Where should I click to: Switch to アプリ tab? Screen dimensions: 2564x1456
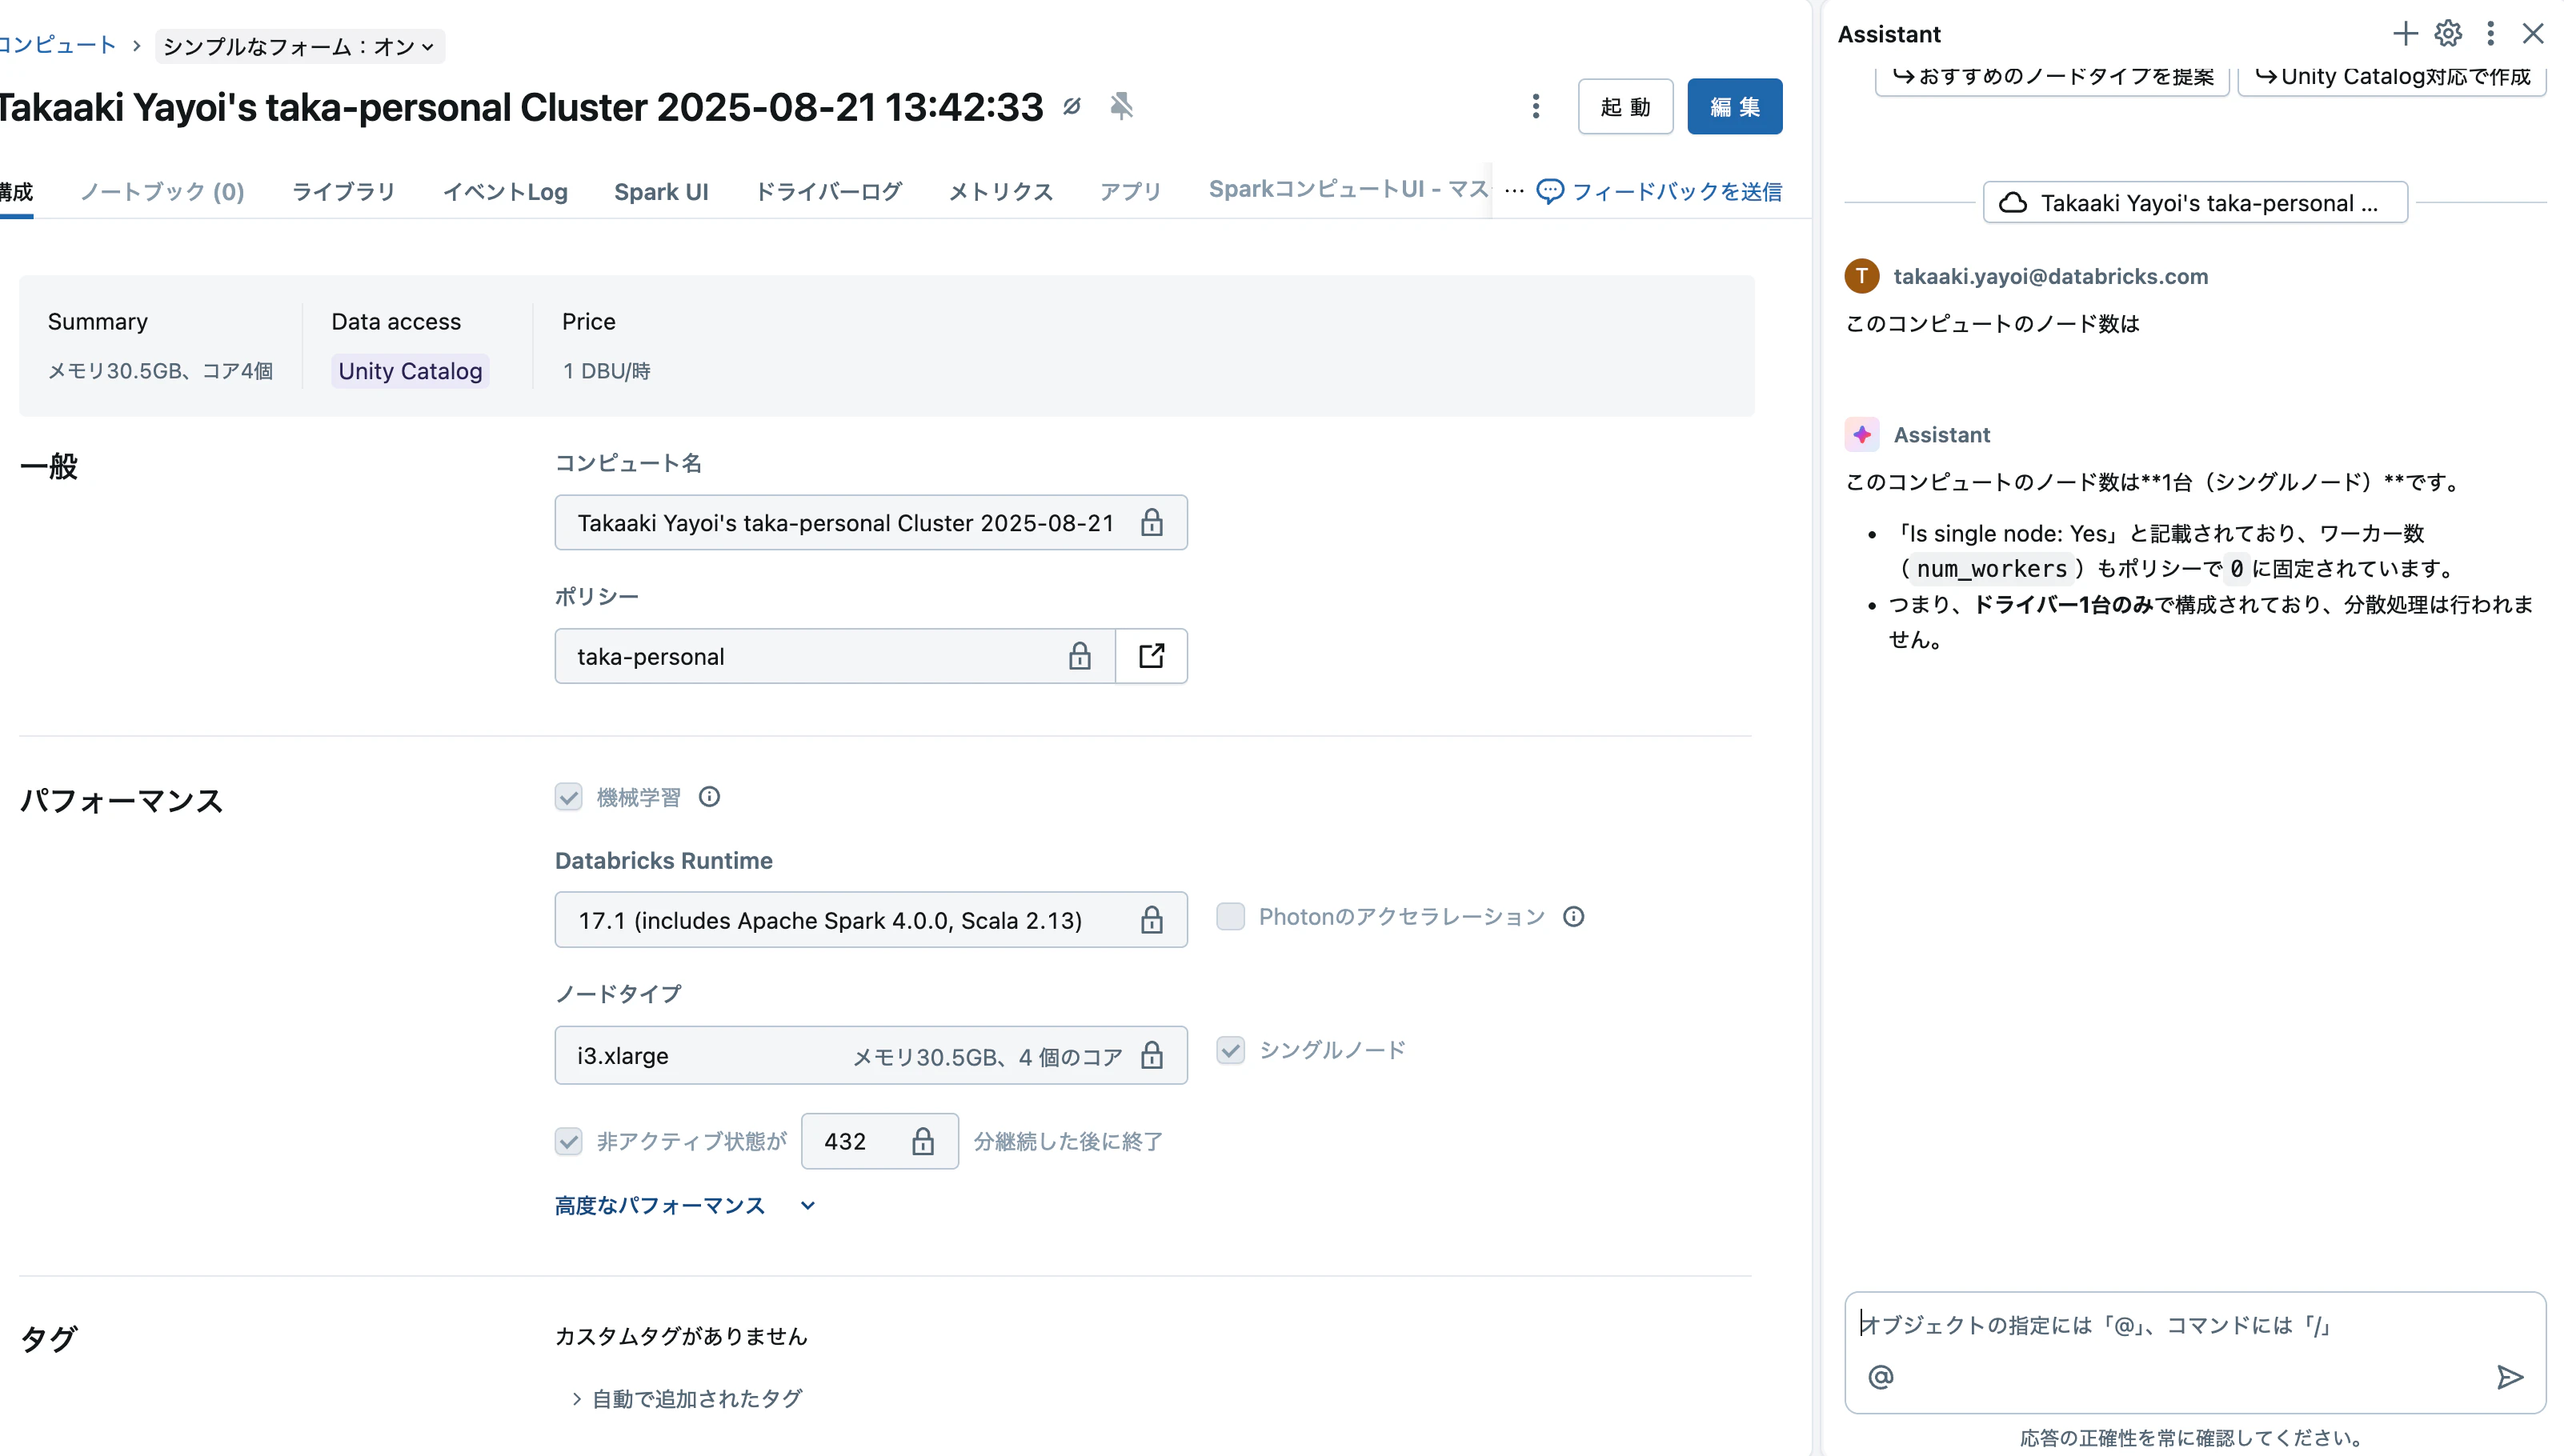(1130, 191)
